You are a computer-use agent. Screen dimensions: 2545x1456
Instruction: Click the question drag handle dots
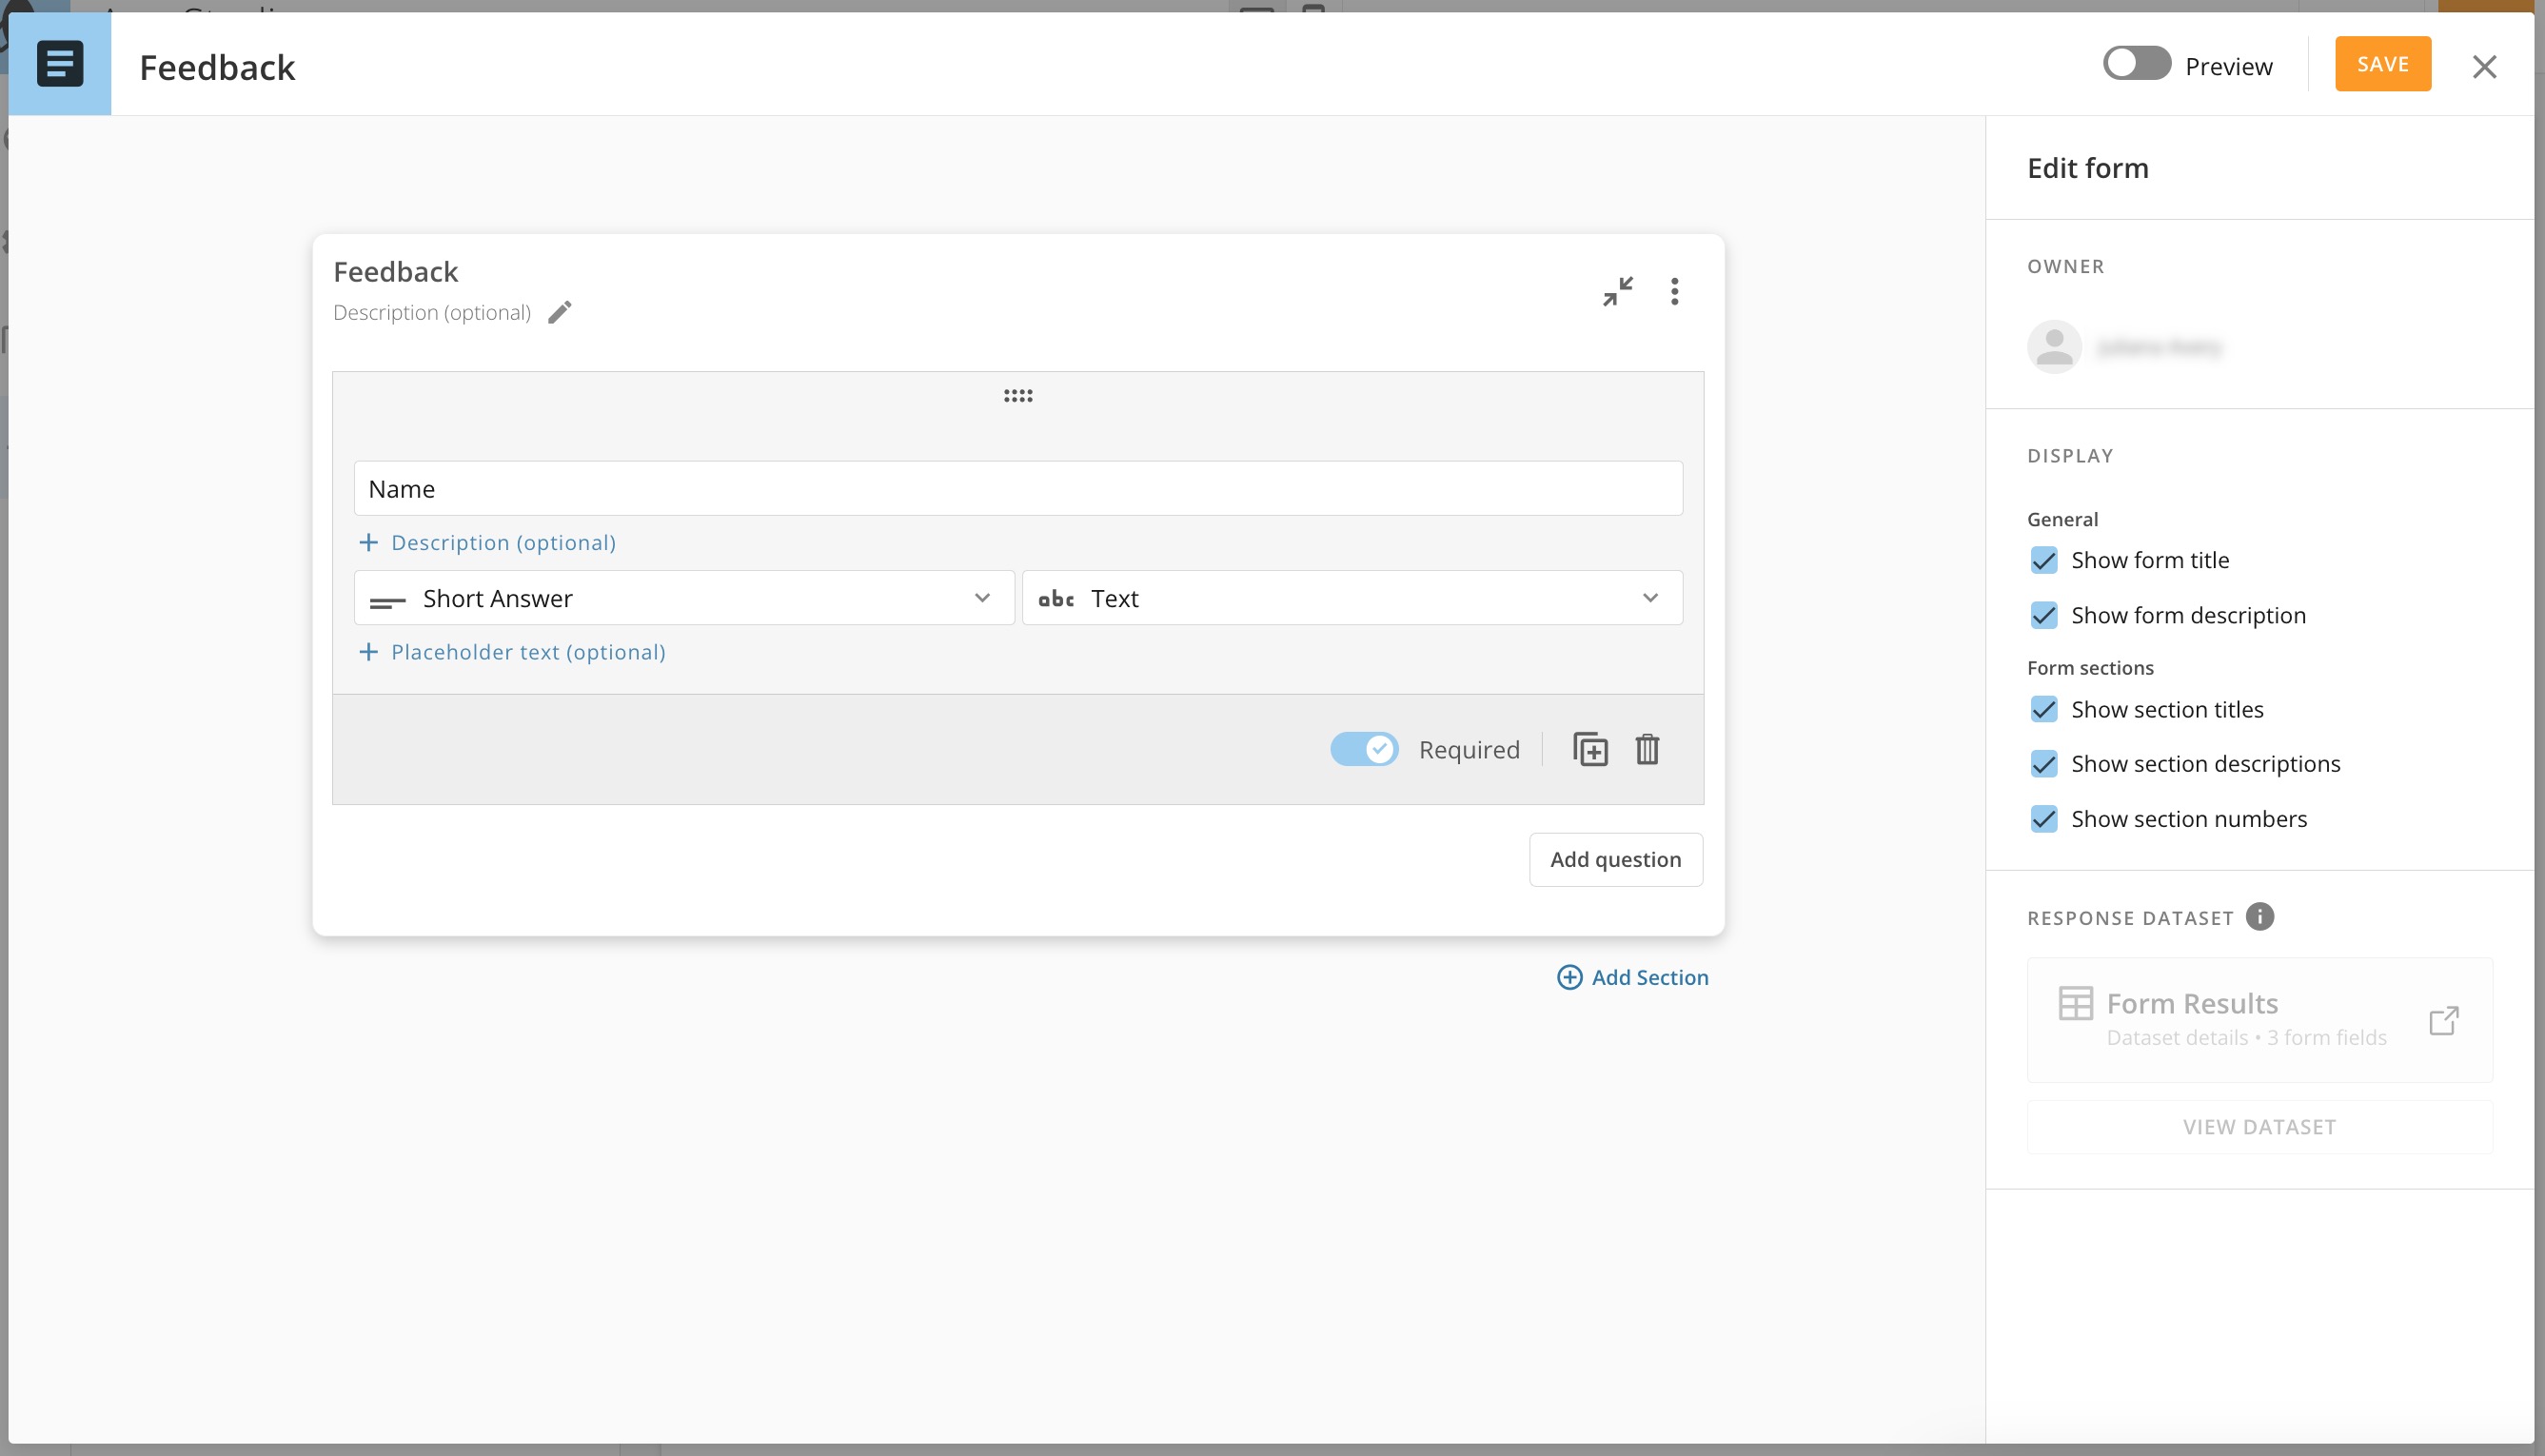tap(1018, 396)
